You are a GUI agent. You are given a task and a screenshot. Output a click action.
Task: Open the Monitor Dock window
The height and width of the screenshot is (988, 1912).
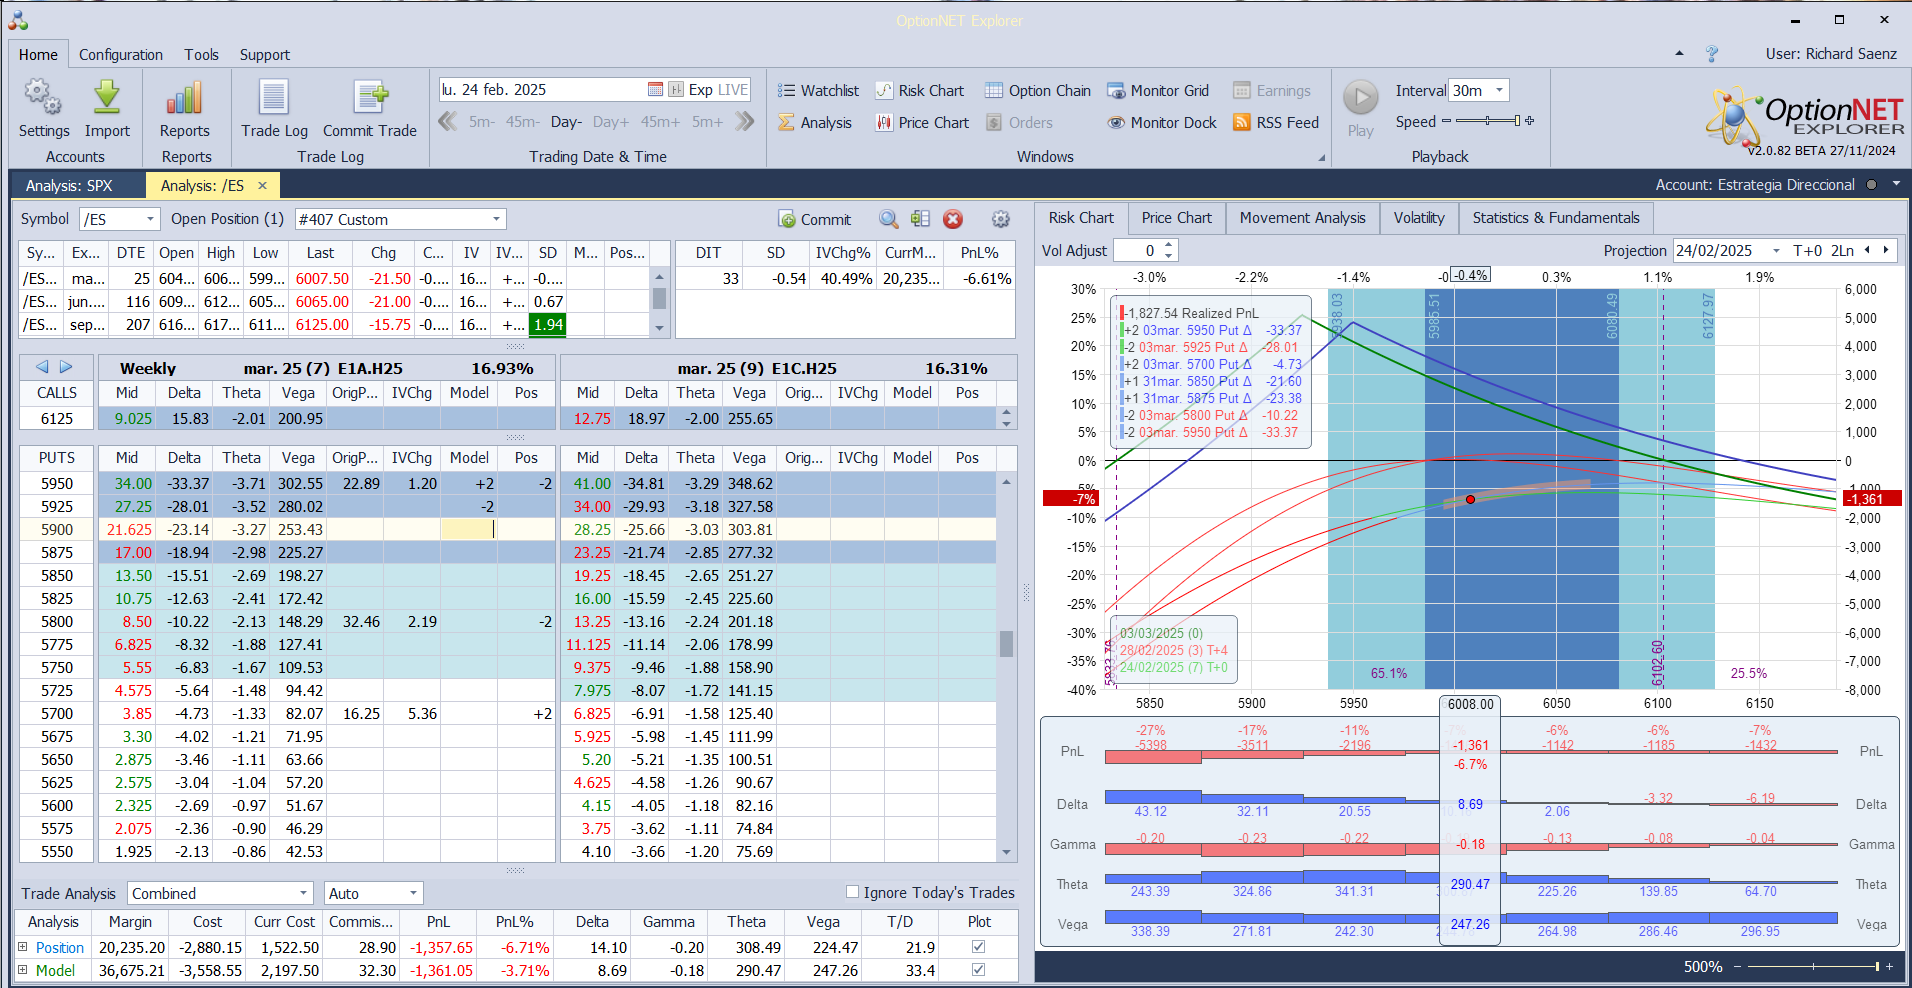(x=1162, y=123)
